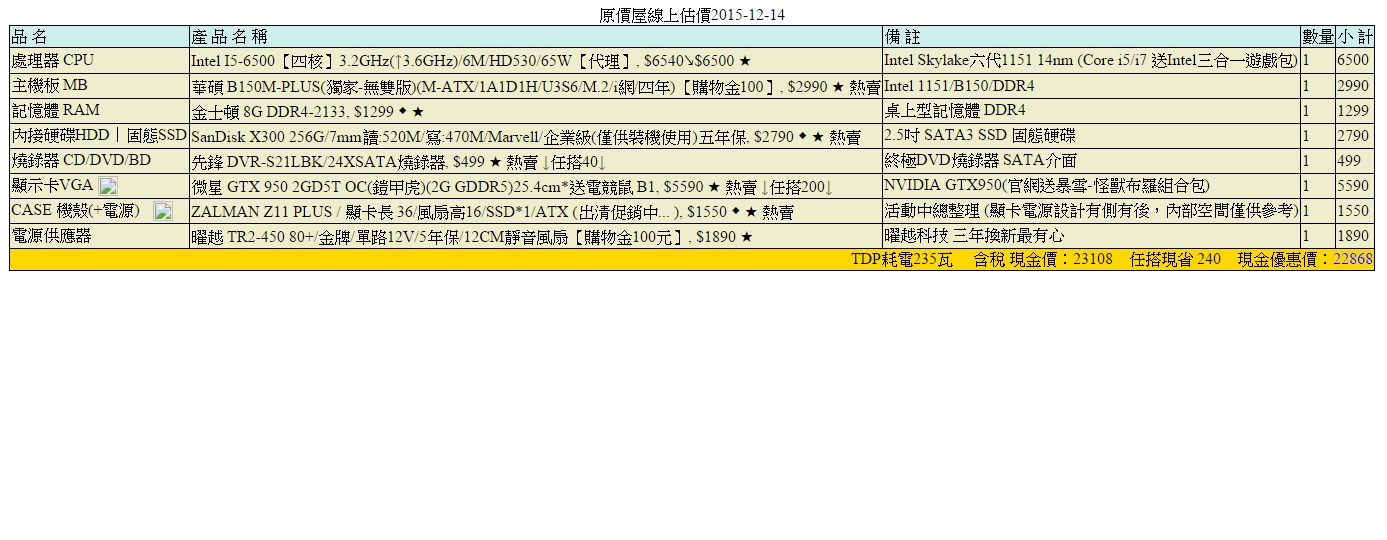Click the subtotal 1299

[x=1353, y=111]
